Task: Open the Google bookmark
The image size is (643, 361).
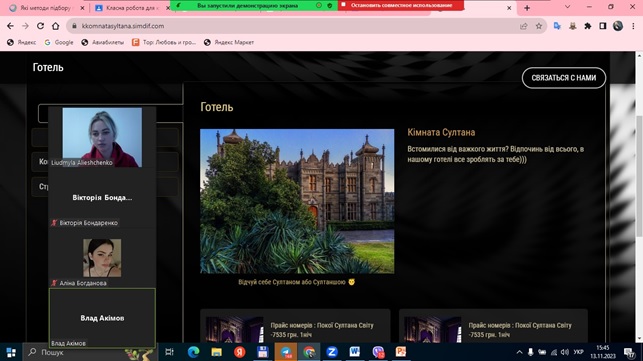Action: [x=59, y=42]
